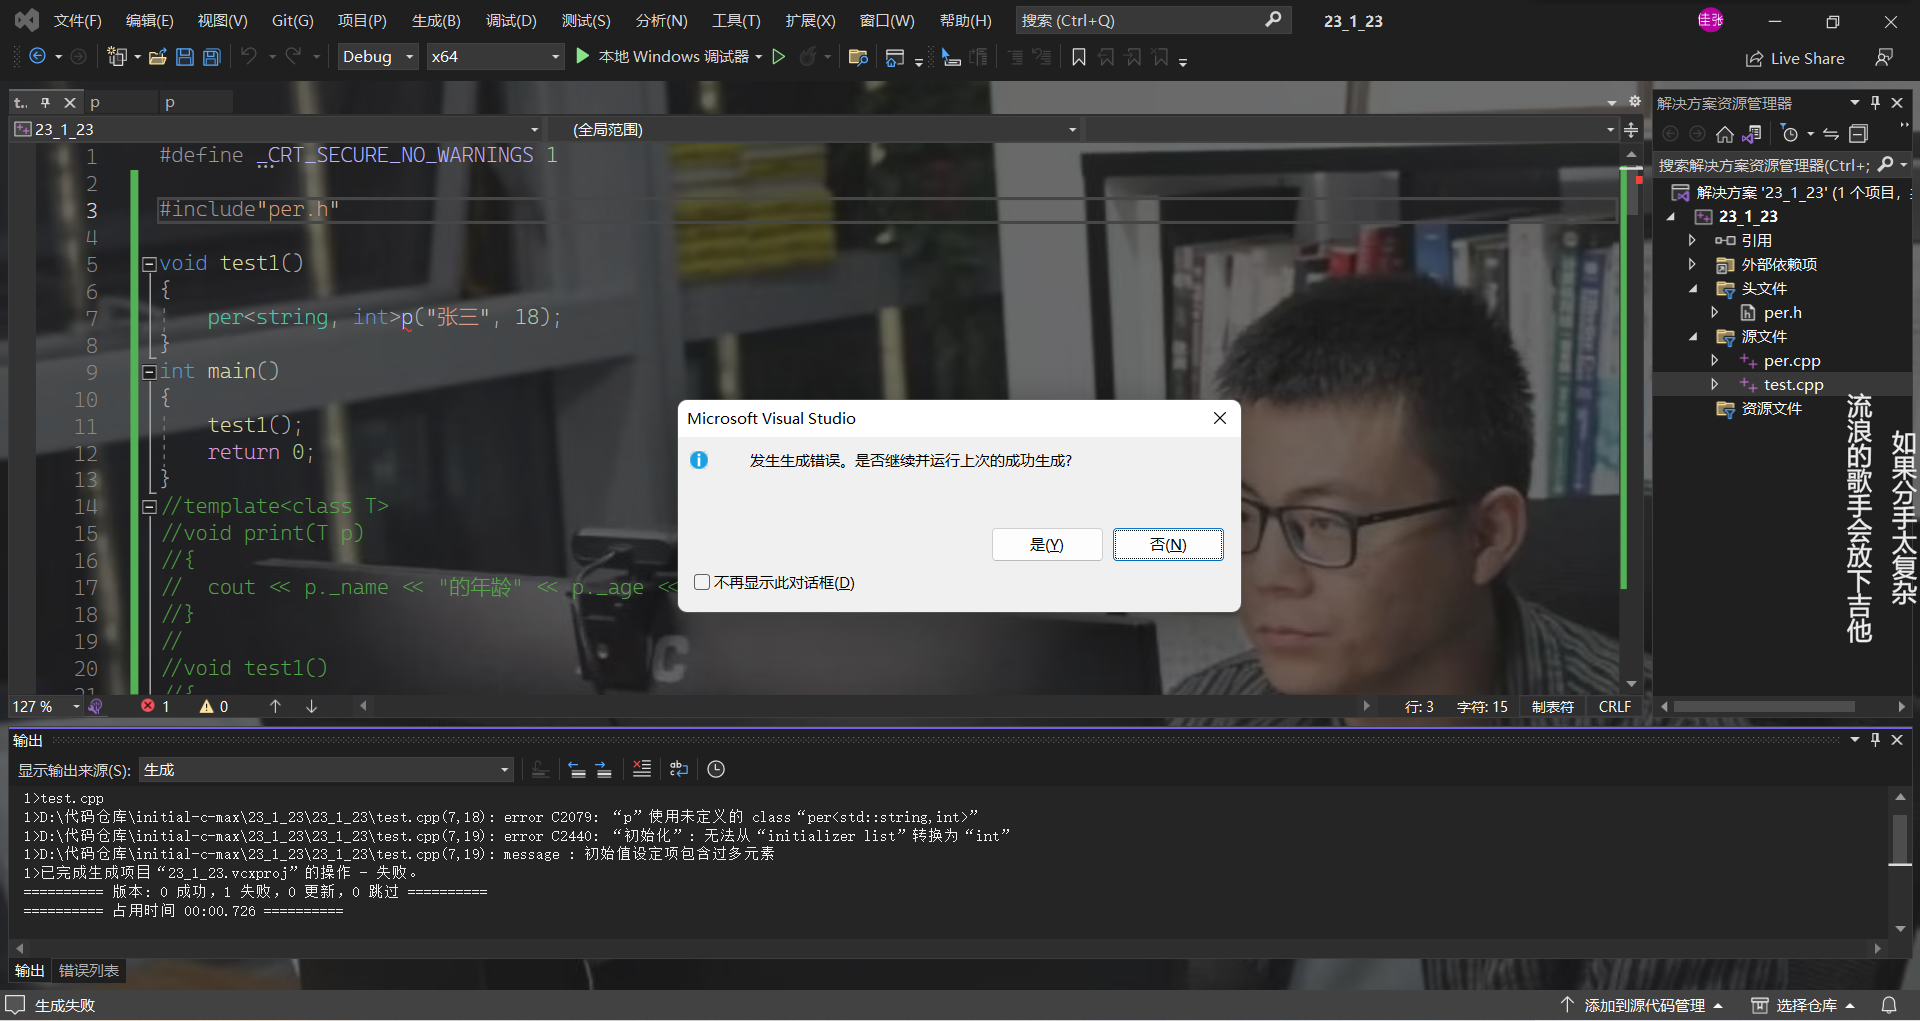Select per.cpp in Solution Explorer
1920x1021 pixels.
[1791, 361]
